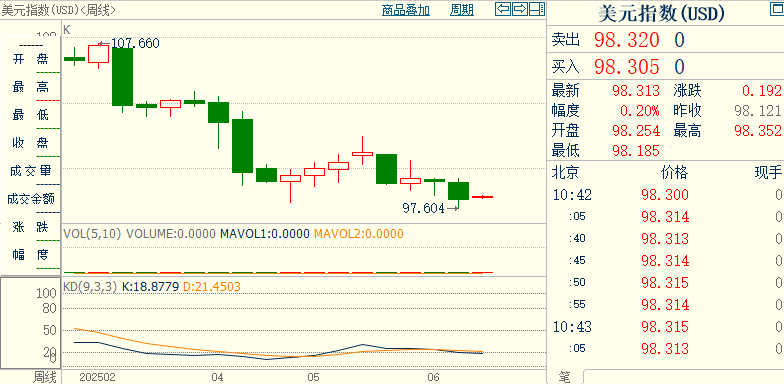Click the 最低 value 98.185
This screenshot has width=784, height=384.
point(636,150)
